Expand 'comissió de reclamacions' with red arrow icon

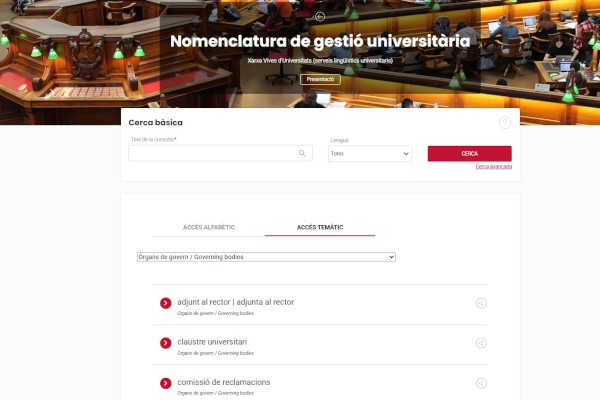tap(165, 383)
